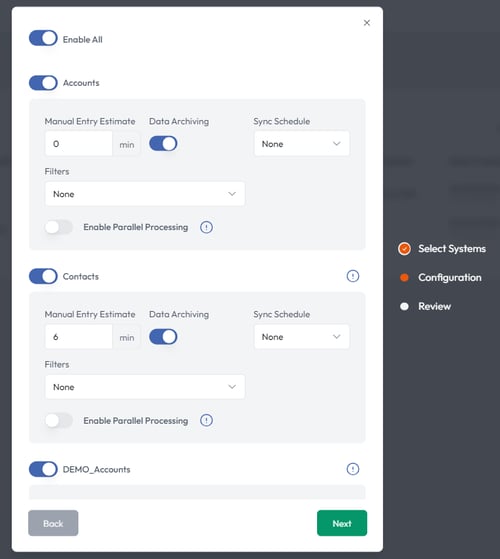Screen dimensions: 500x559
Task: Click info icon next to Contacts header
Action: 353,276
